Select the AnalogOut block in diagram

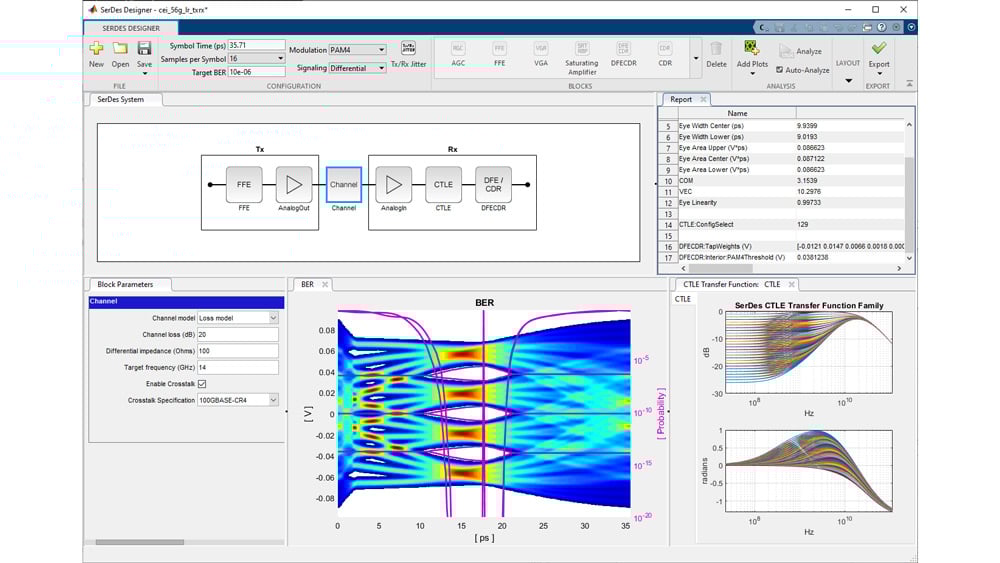click(x=294, y=184)
